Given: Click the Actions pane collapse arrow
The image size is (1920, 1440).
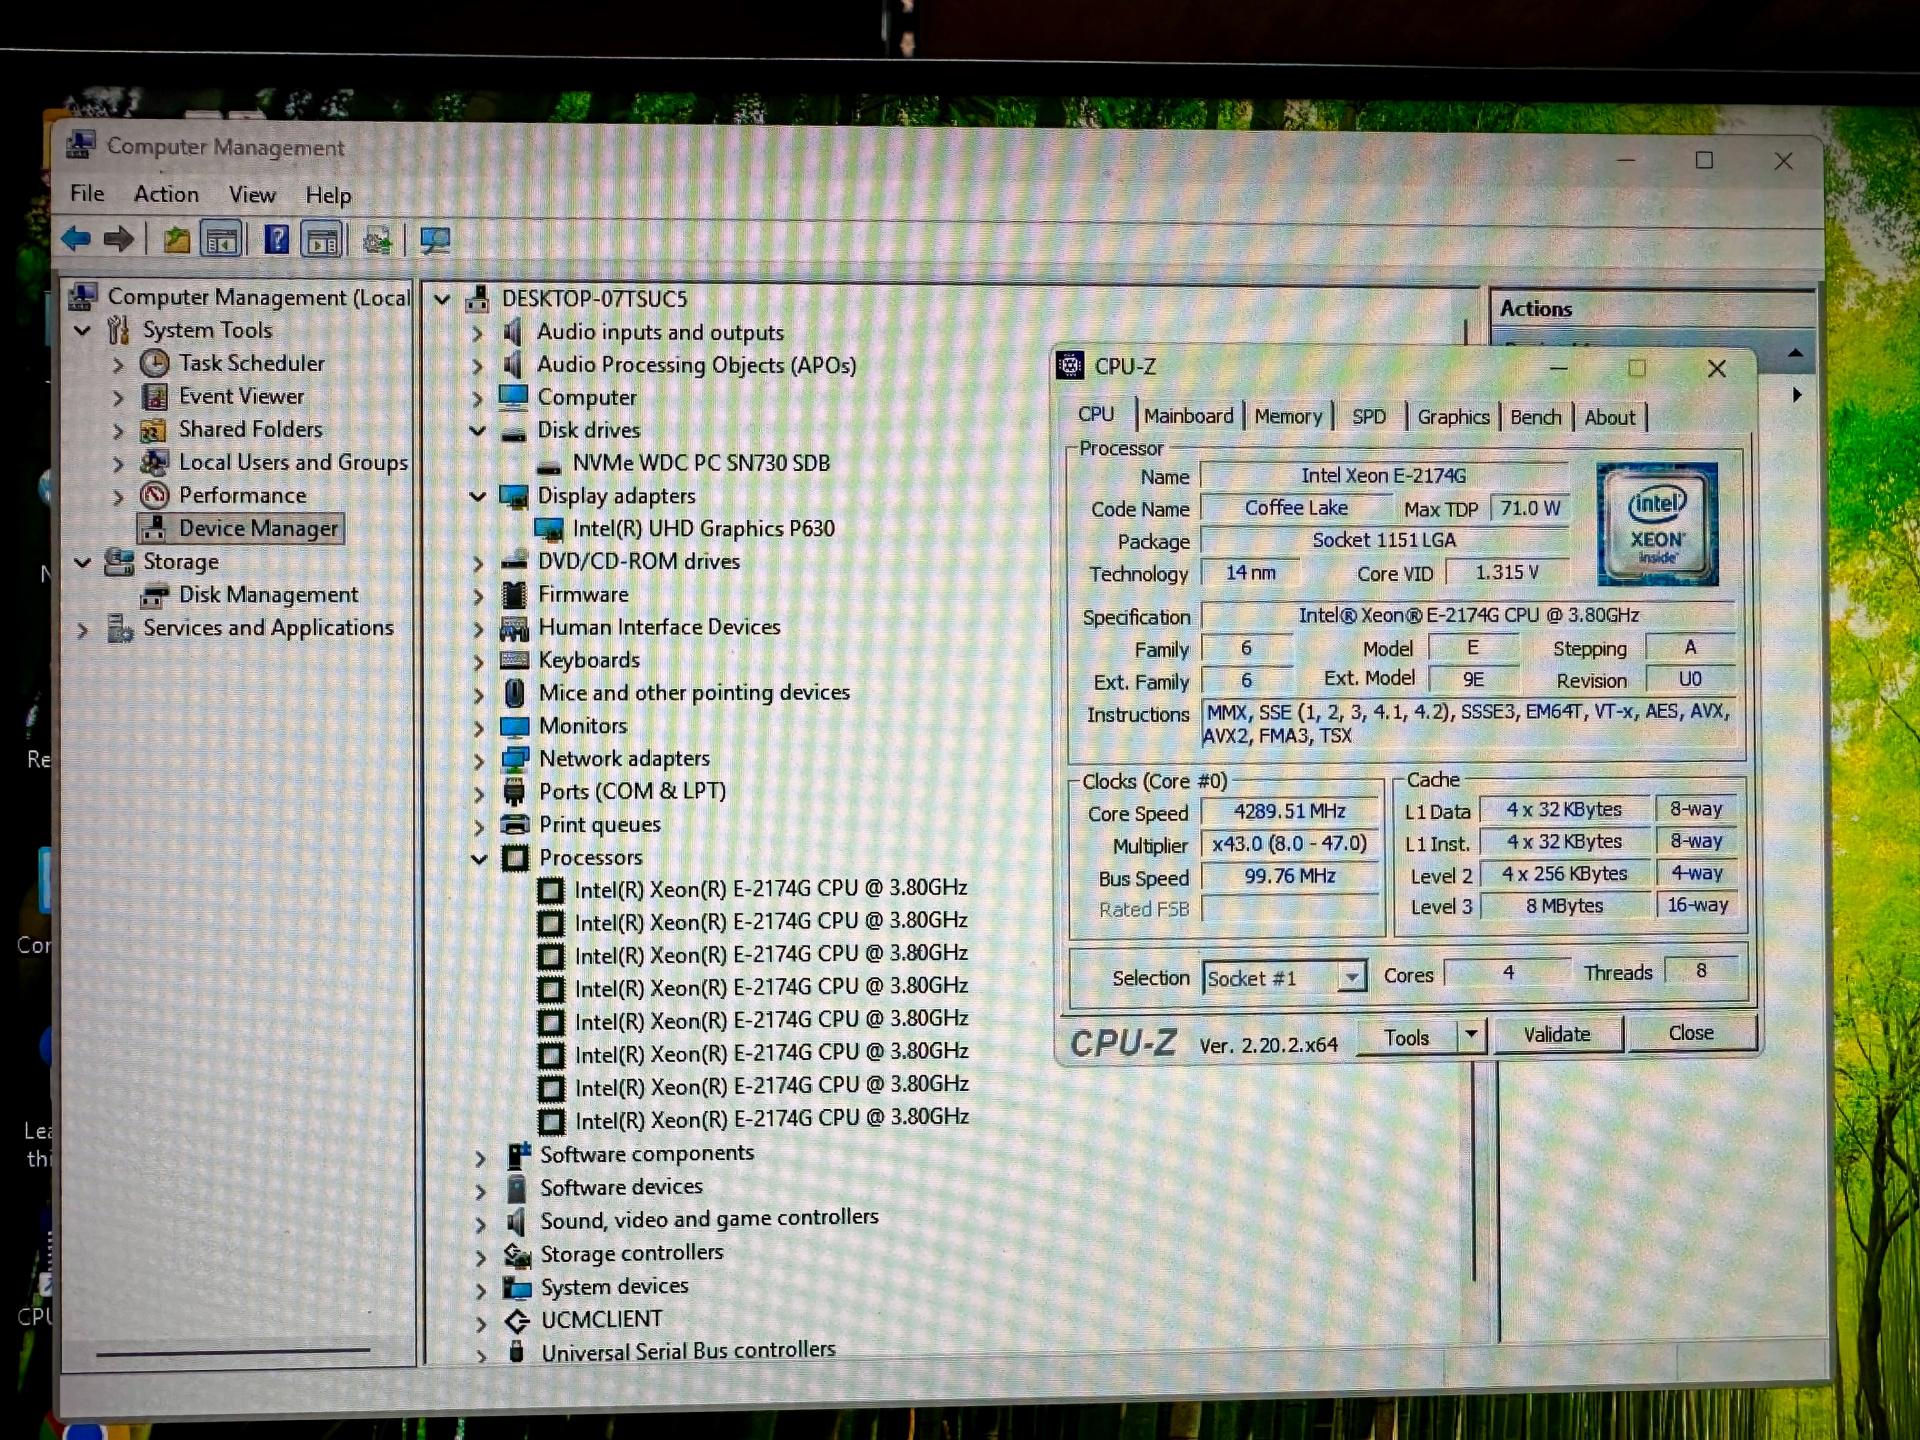Looking at the screenshot, I should (x=1796, y=353).
